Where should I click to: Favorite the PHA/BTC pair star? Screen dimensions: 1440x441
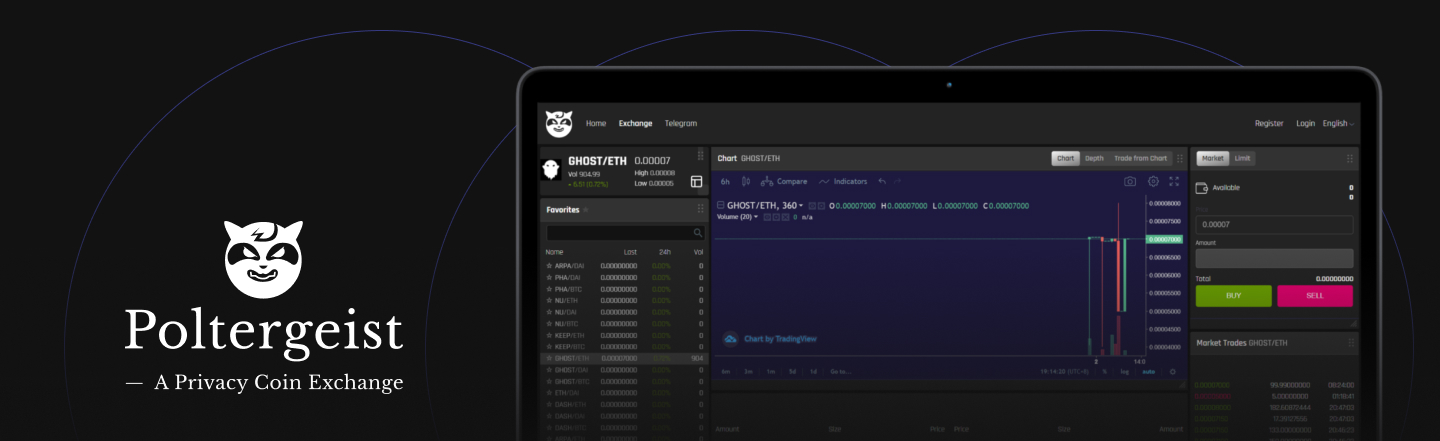[549, 289]
